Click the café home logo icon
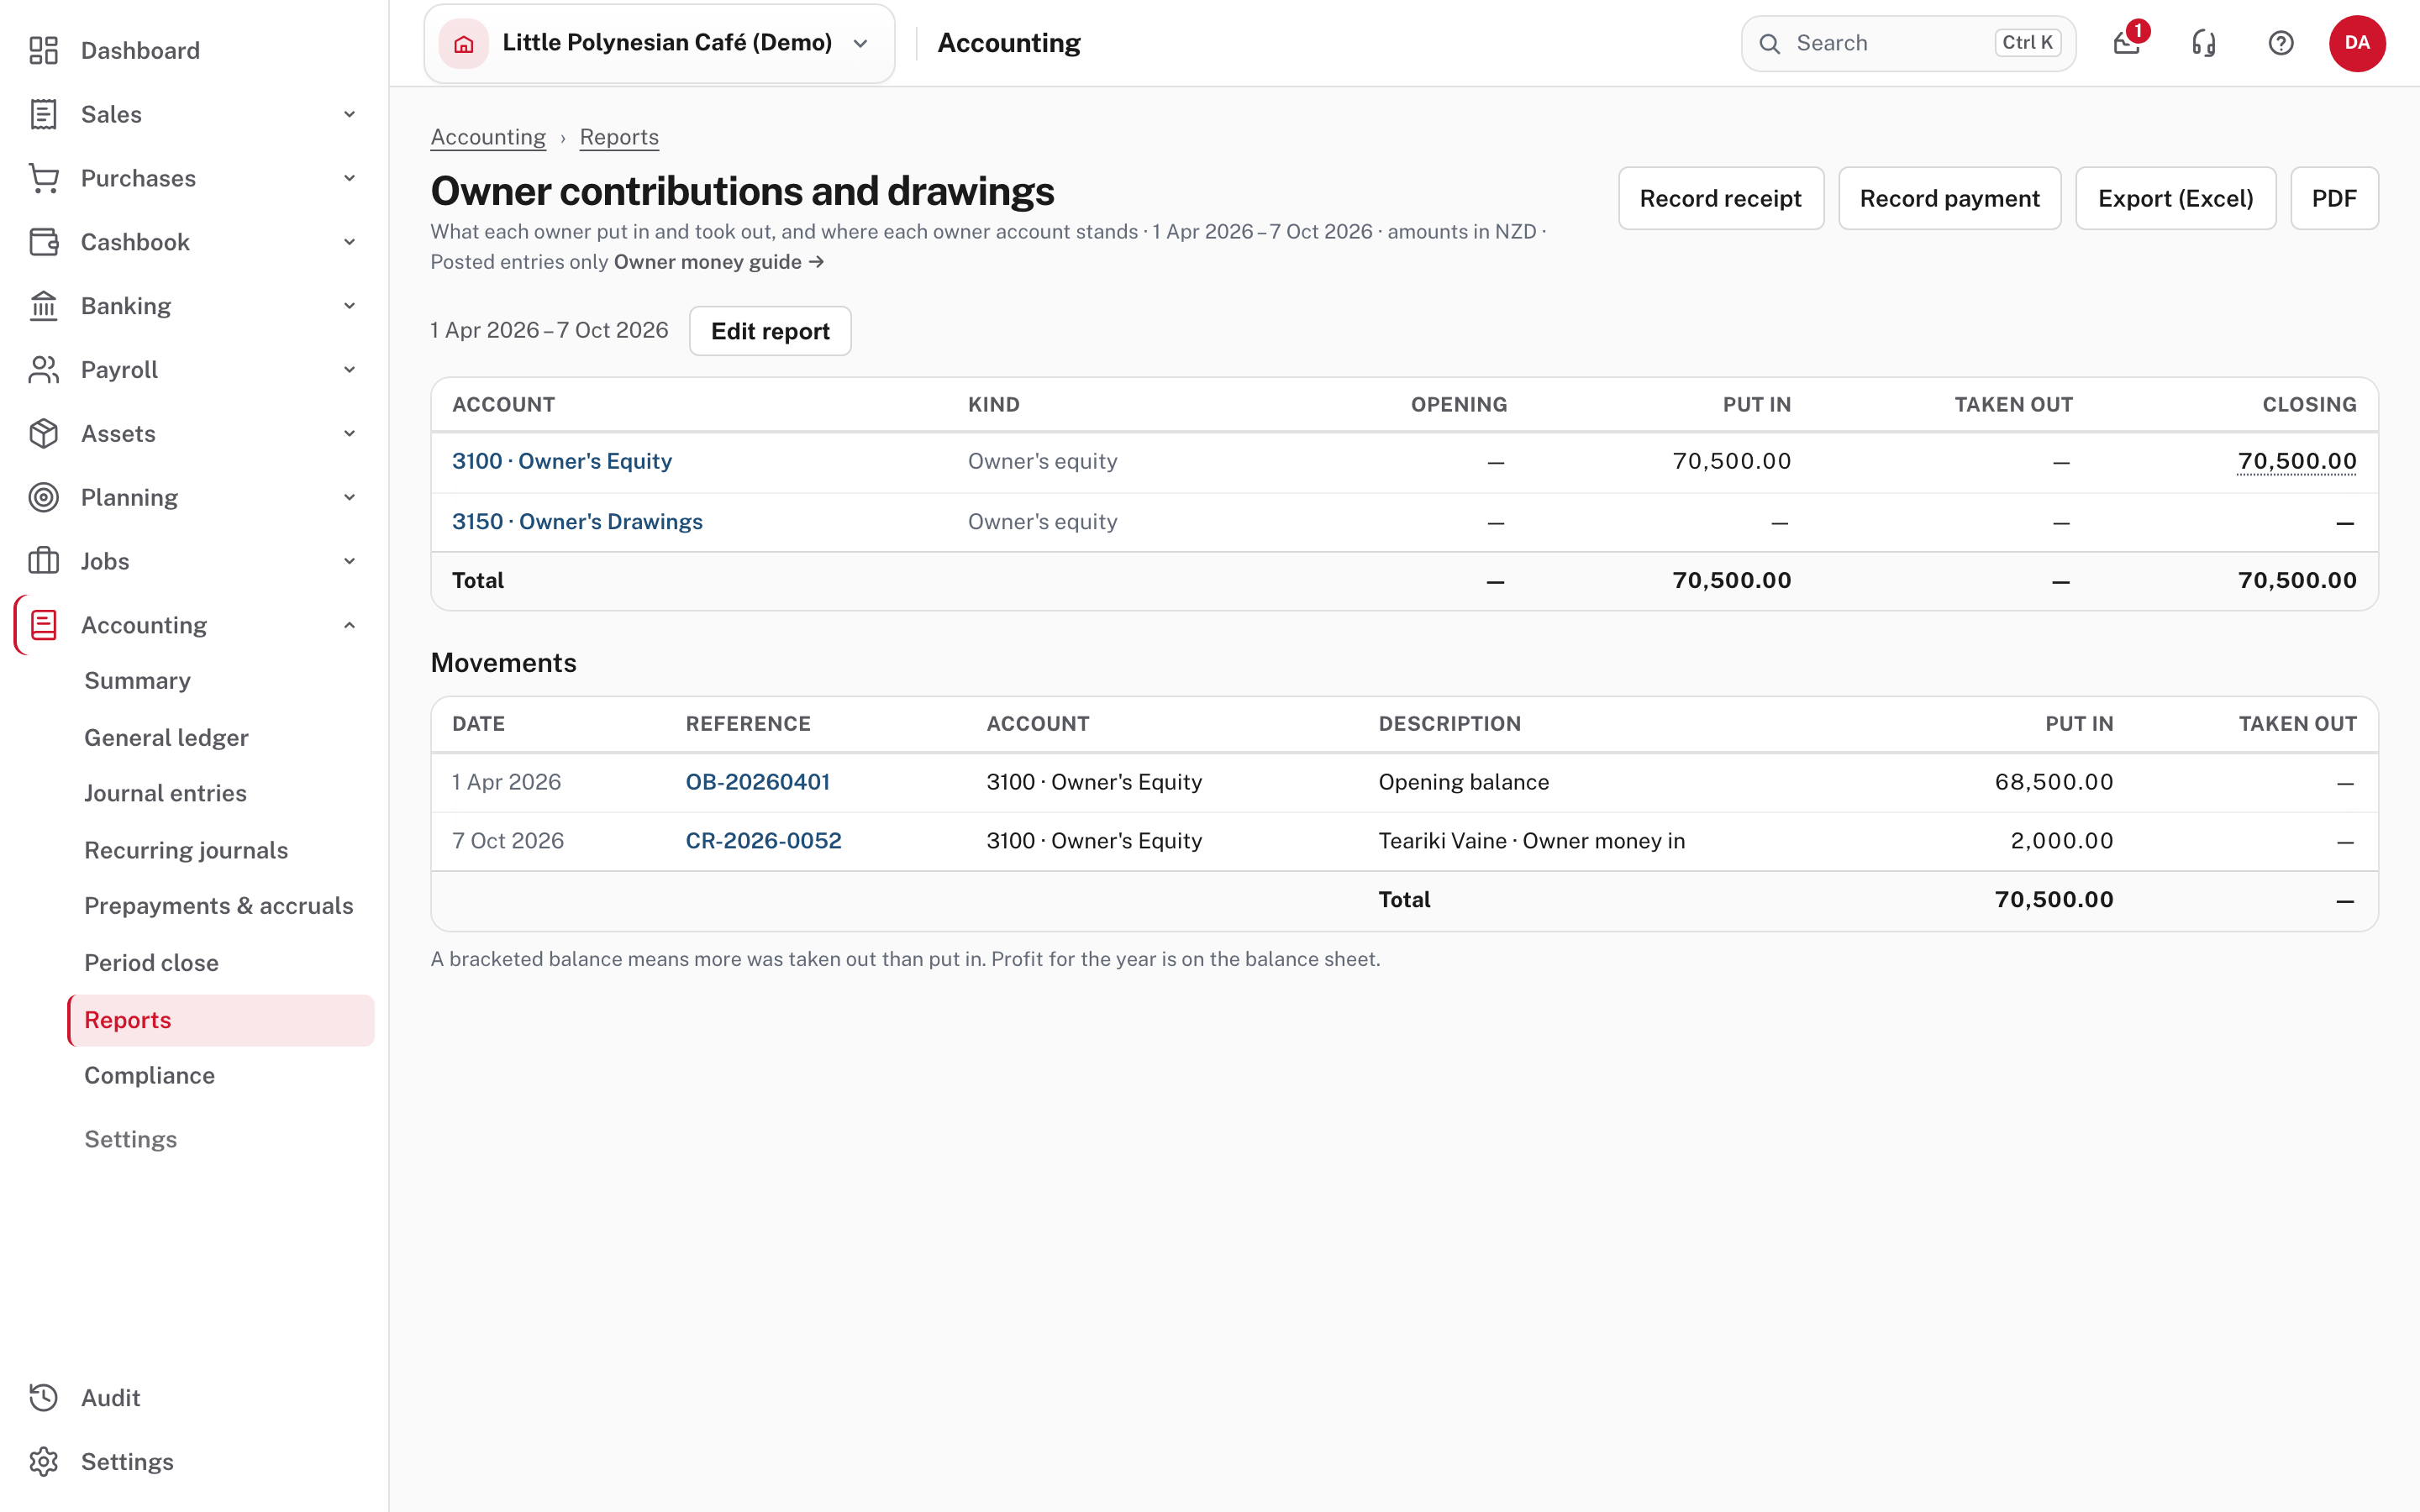2420x1512 pixels. pyautogui.click(x=464, y=43)
